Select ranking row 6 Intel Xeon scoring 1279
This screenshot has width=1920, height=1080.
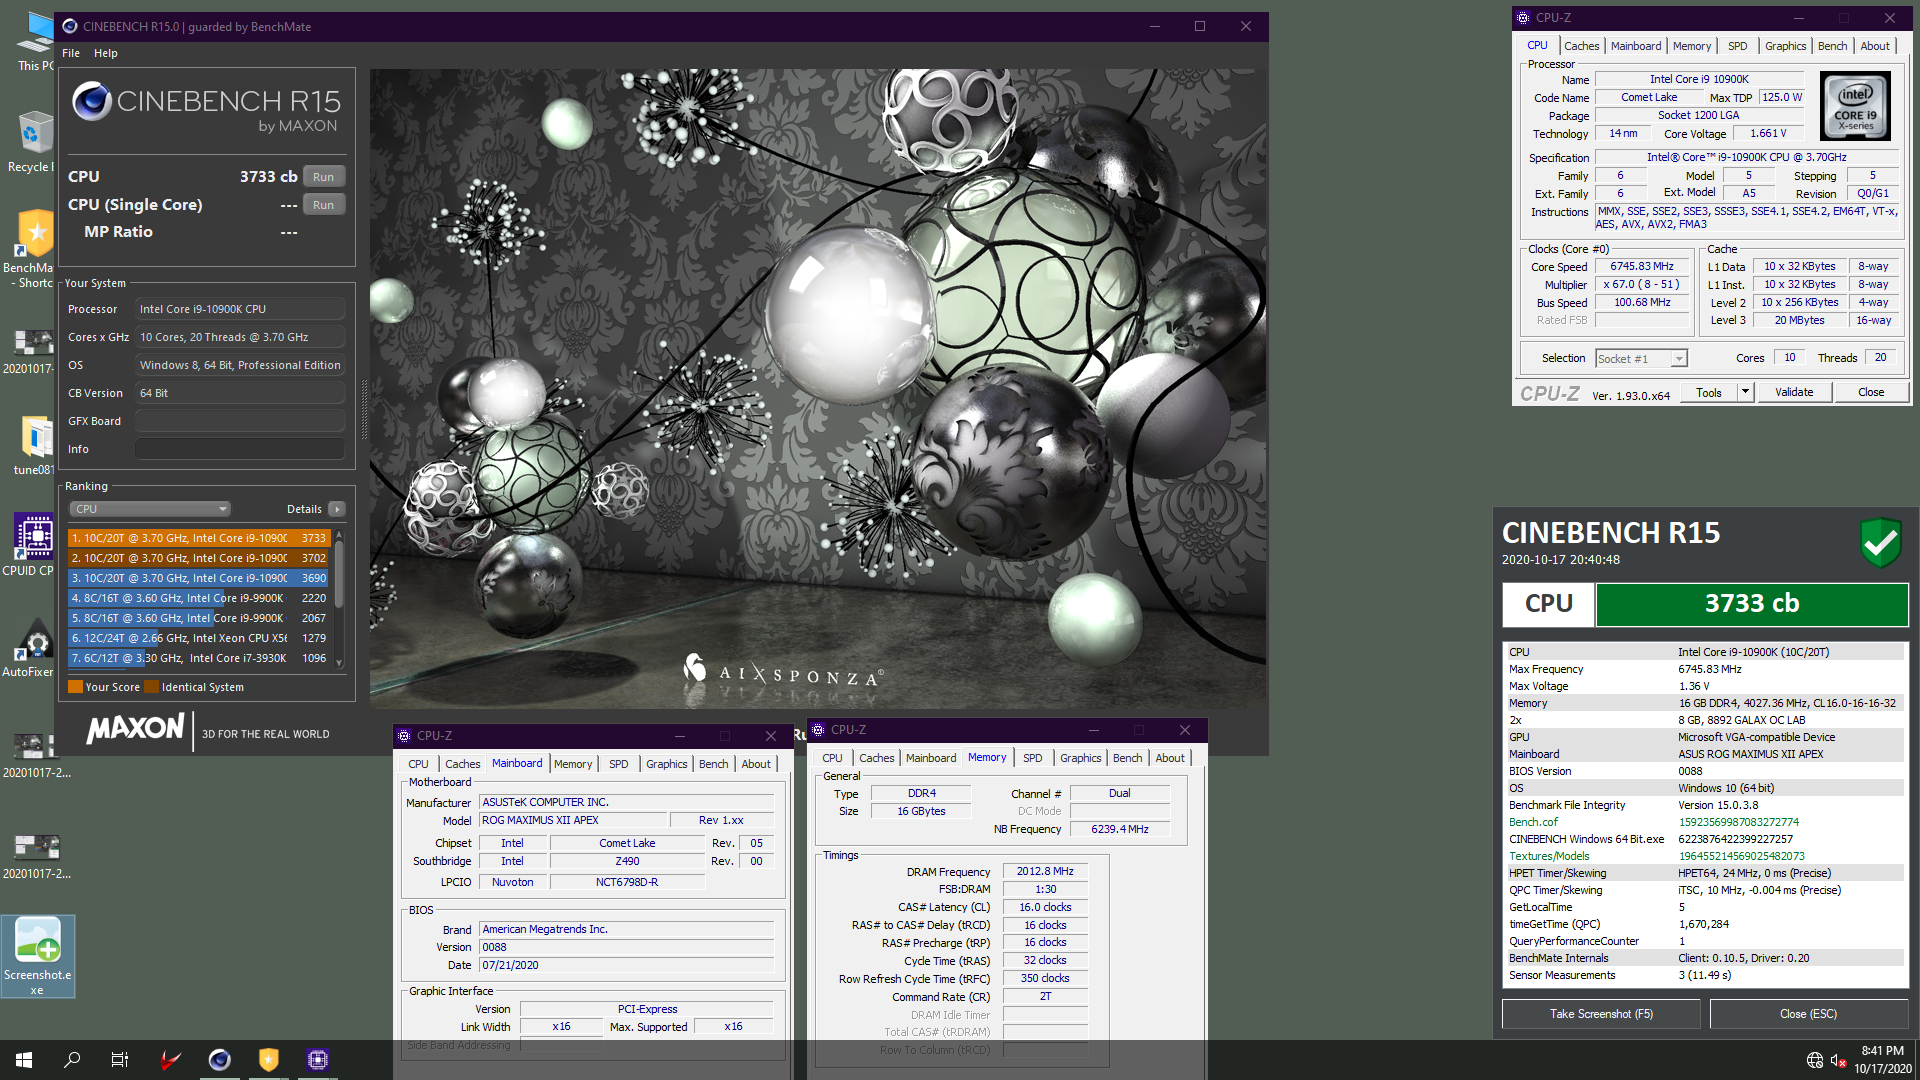(x=199, y=638)
